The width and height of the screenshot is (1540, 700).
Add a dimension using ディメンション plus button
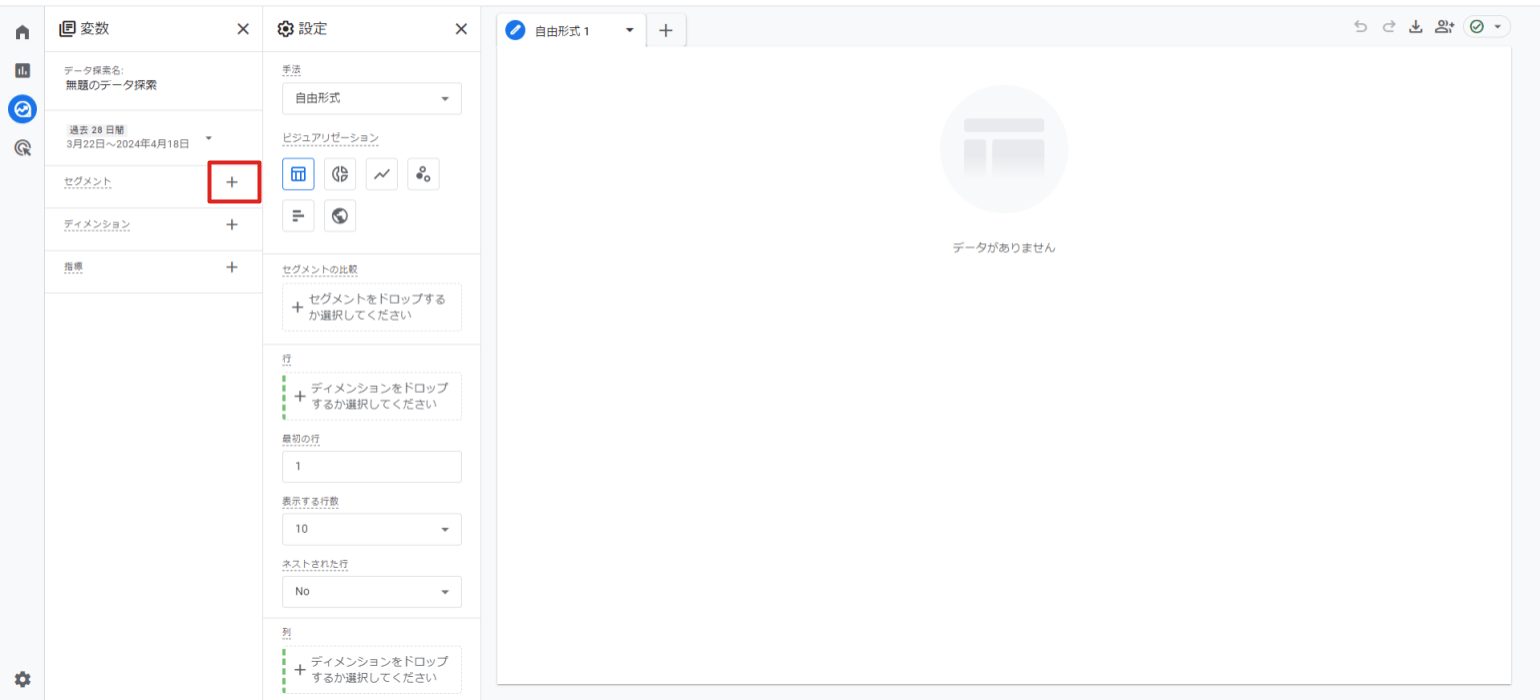pos(232,225)
